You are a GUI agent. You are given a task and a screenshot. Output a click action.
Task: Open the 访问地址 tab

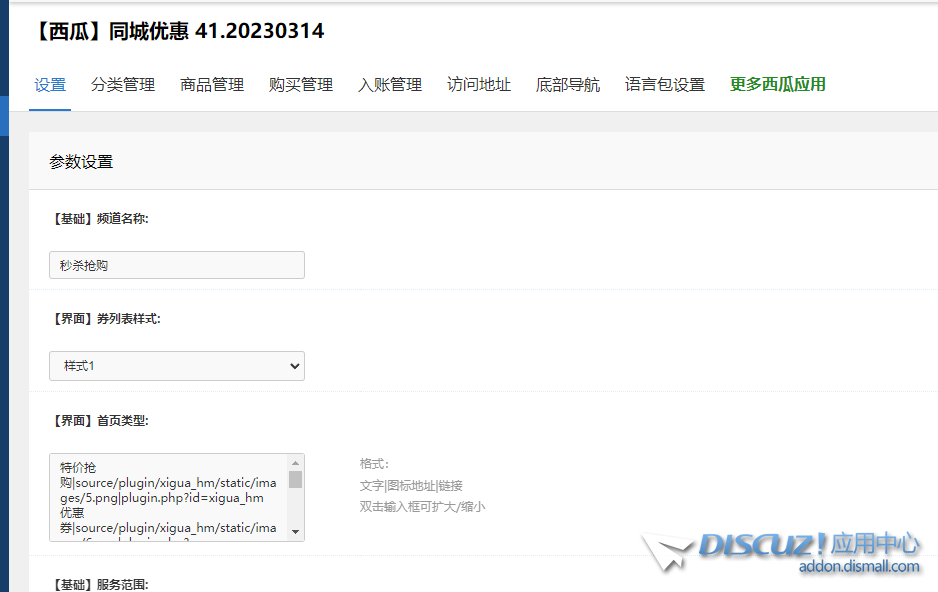tap(479, 85)
